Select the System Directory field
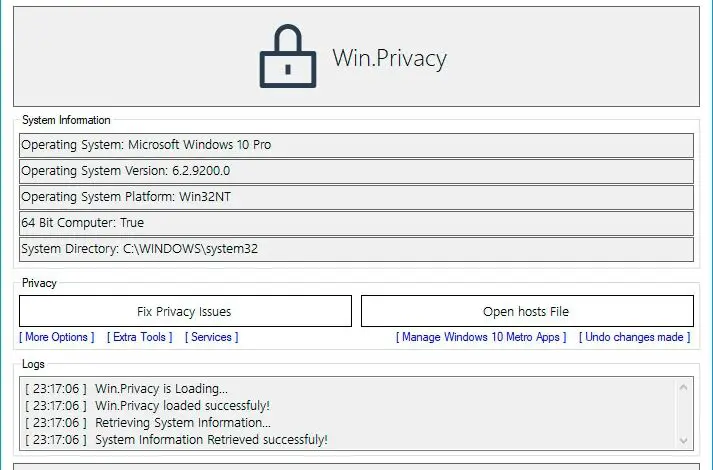 tap(355, 249)
